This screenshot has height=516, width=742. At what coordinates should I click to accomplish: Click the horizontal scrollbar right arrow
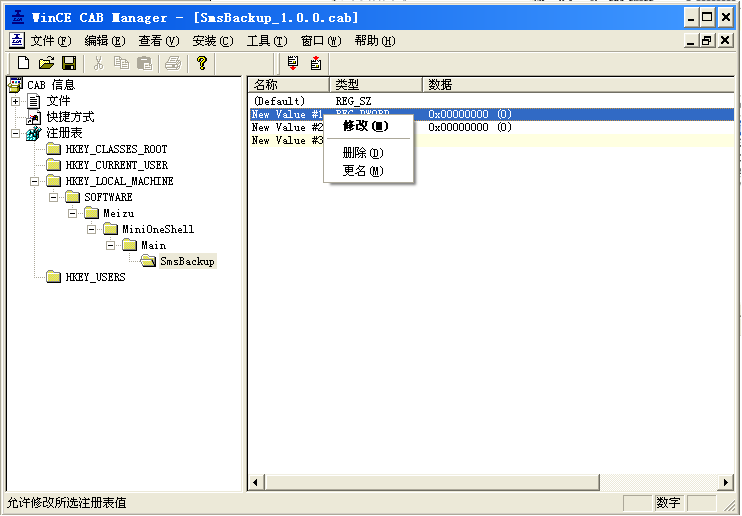pos(725,482)
